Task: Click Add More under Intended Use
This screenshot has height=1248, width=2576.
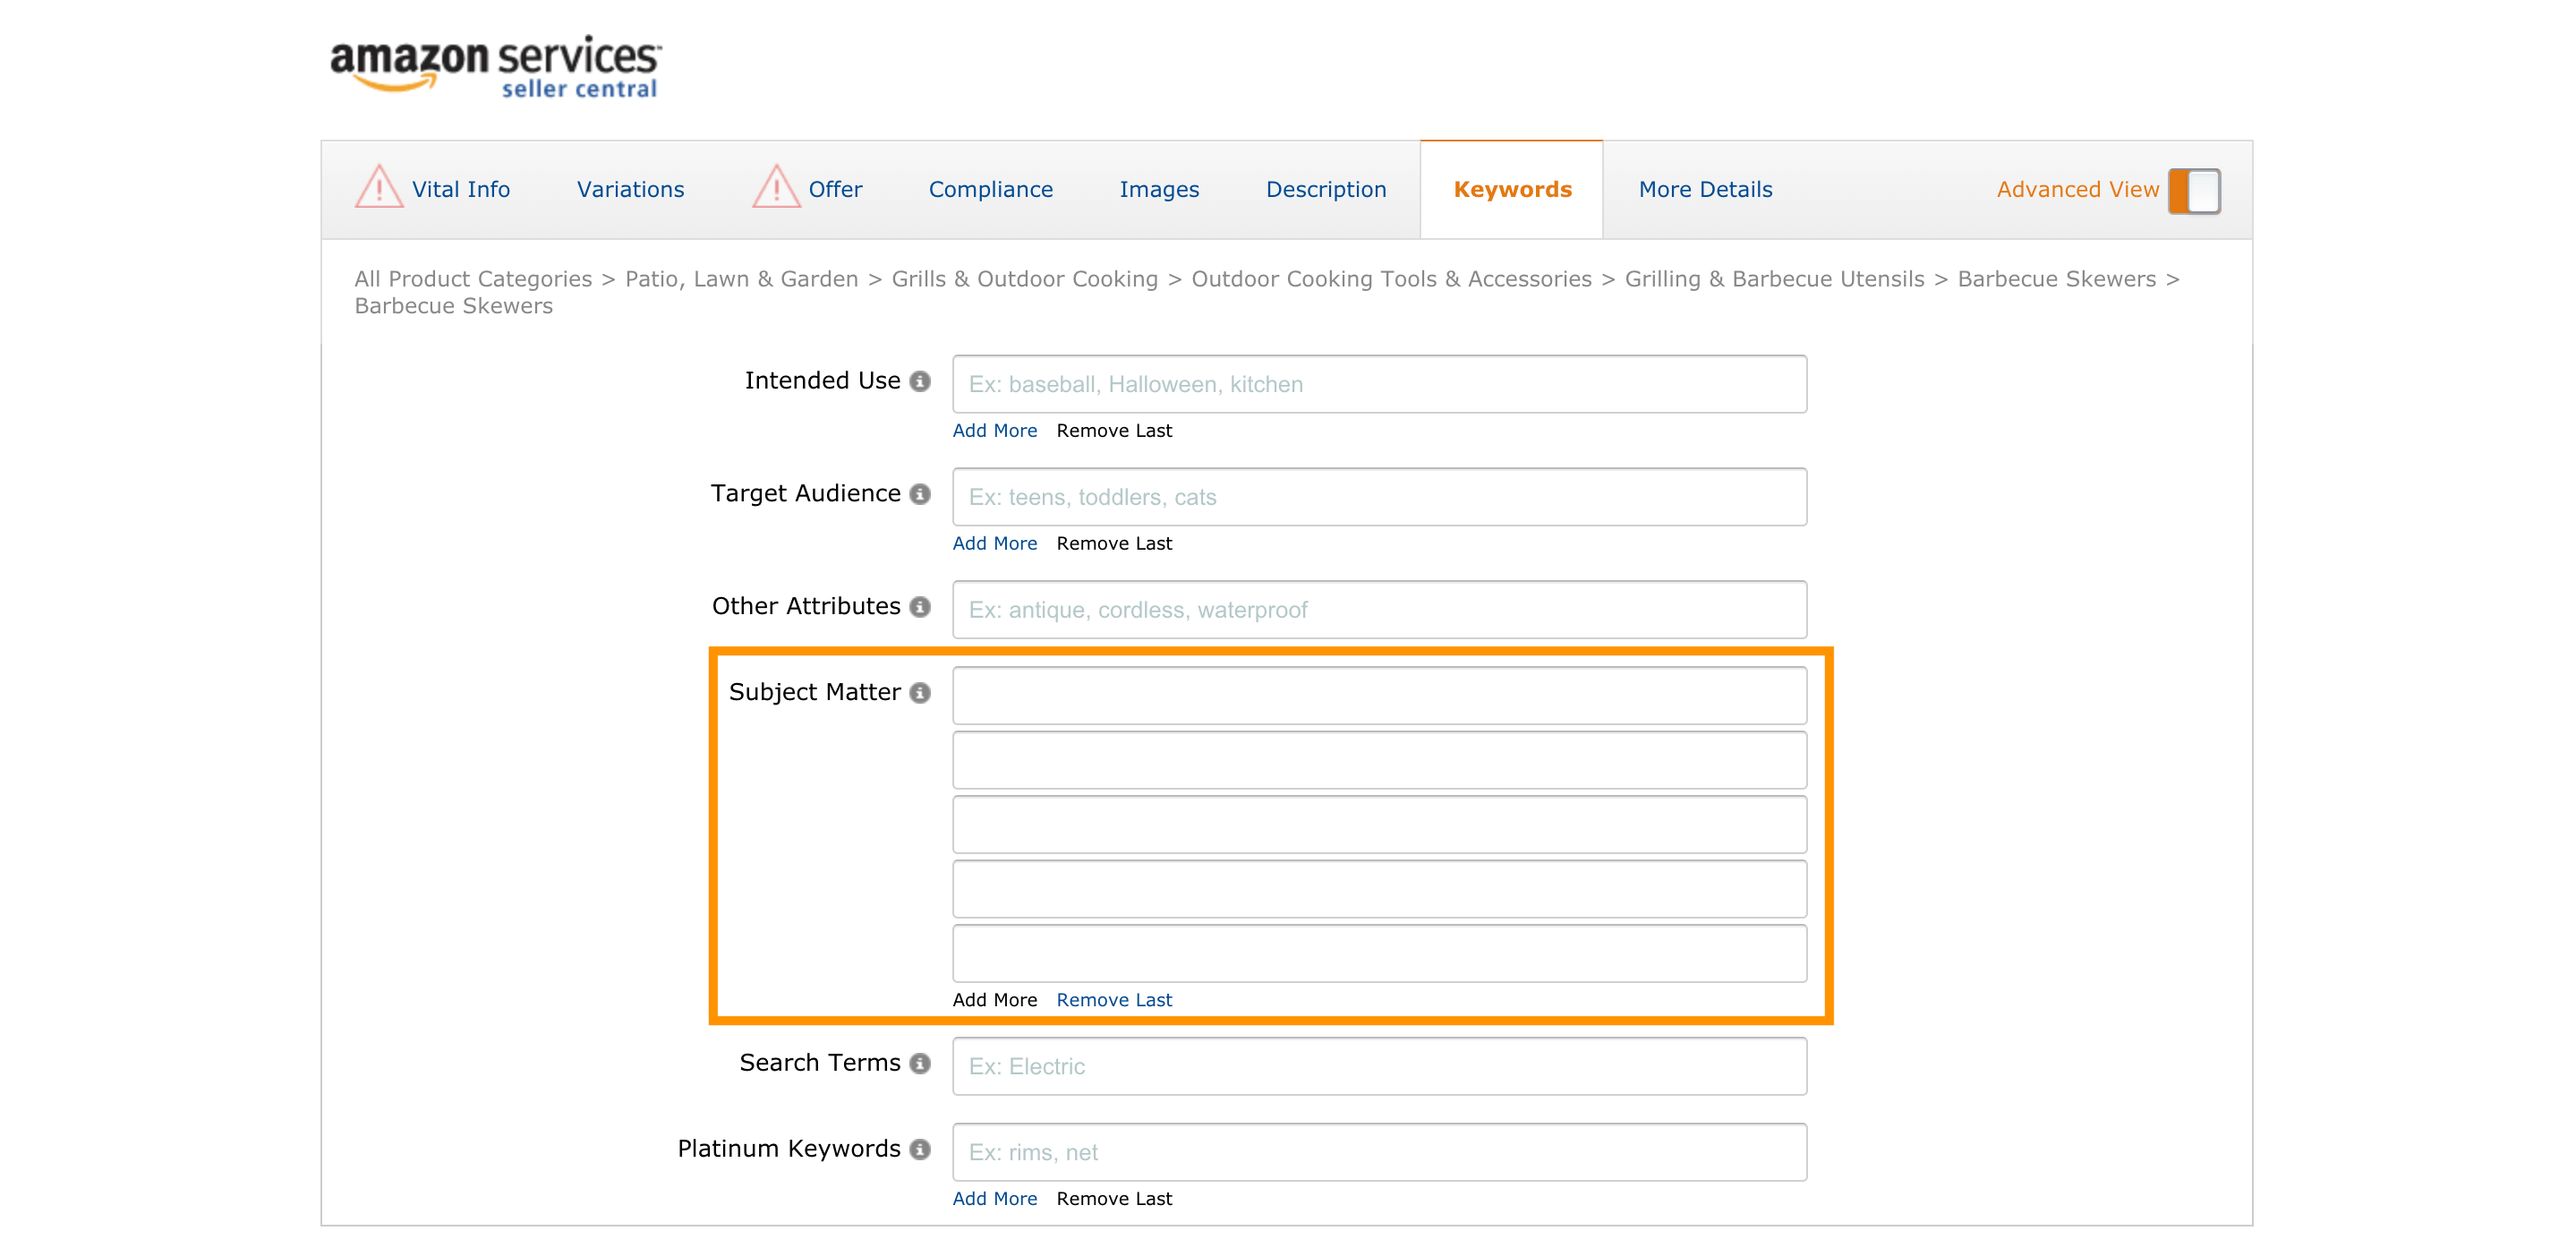Action: tap(994, 431)
